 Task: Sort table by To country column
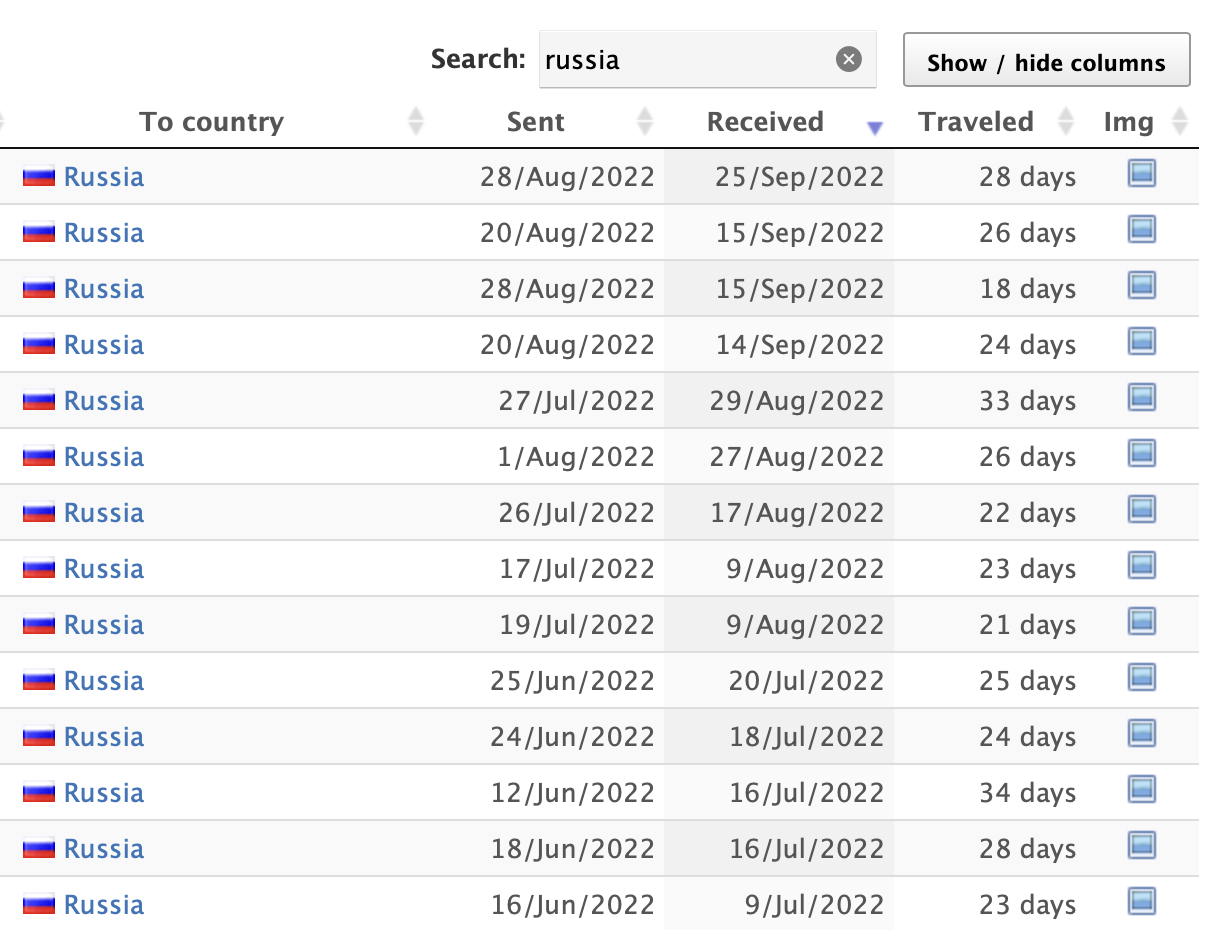[212, 122]
